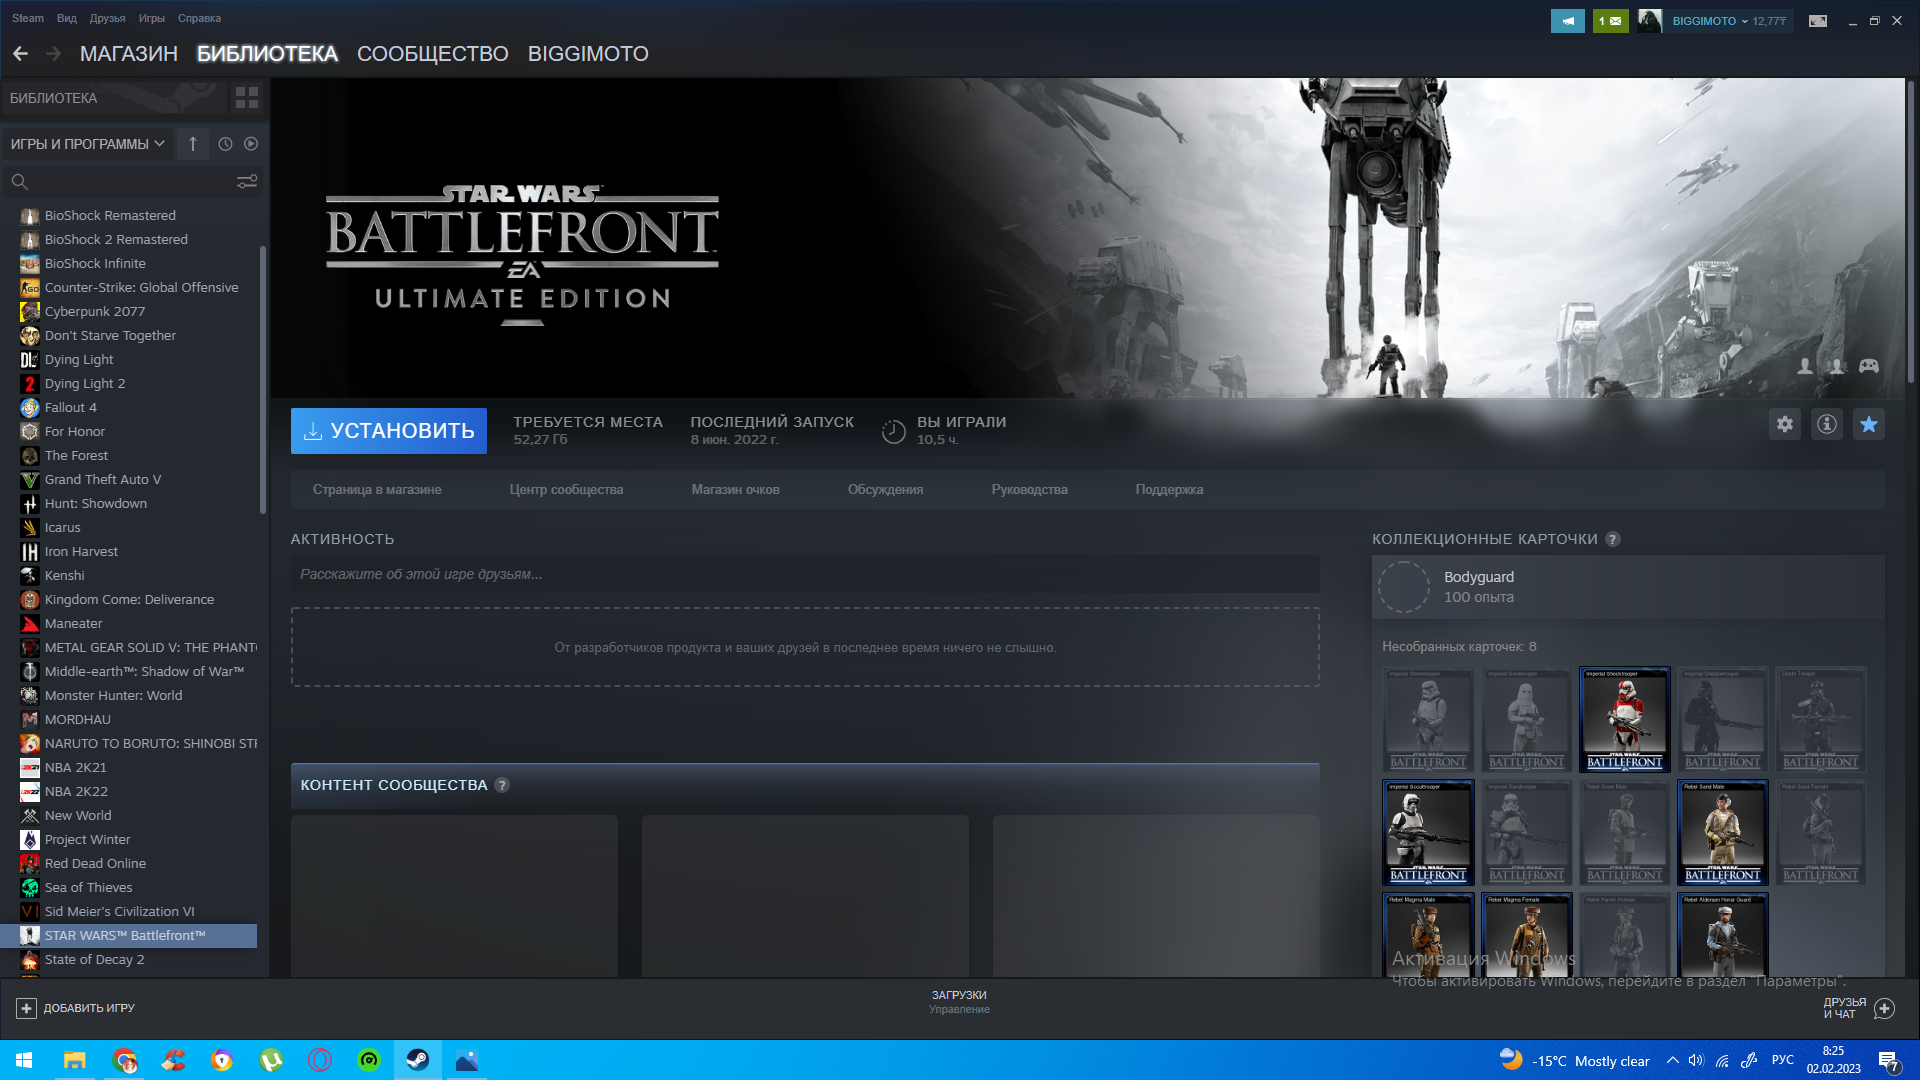
Task: Click the Установить install button
Action: pos(389,431)
